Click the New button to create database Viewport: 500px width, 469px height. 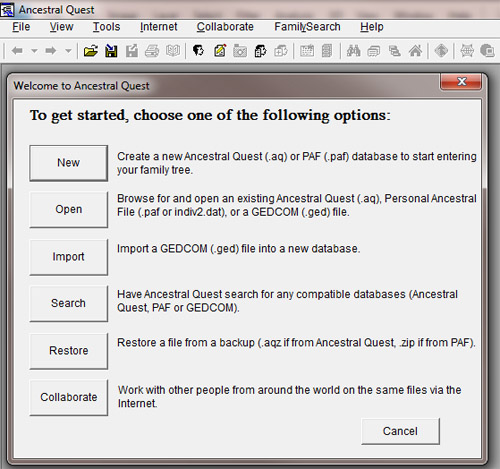(x=69, y=163)
